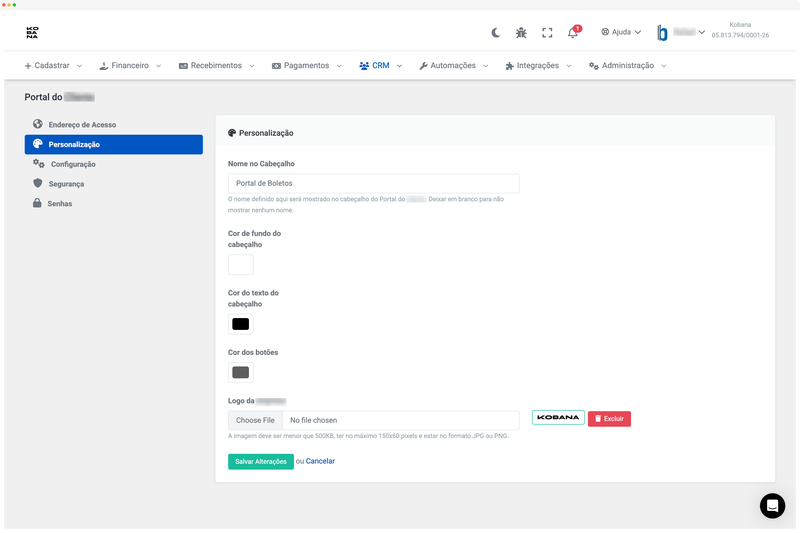
Task: Toggle dark mode with the moon icon
Action: point(496,32)
